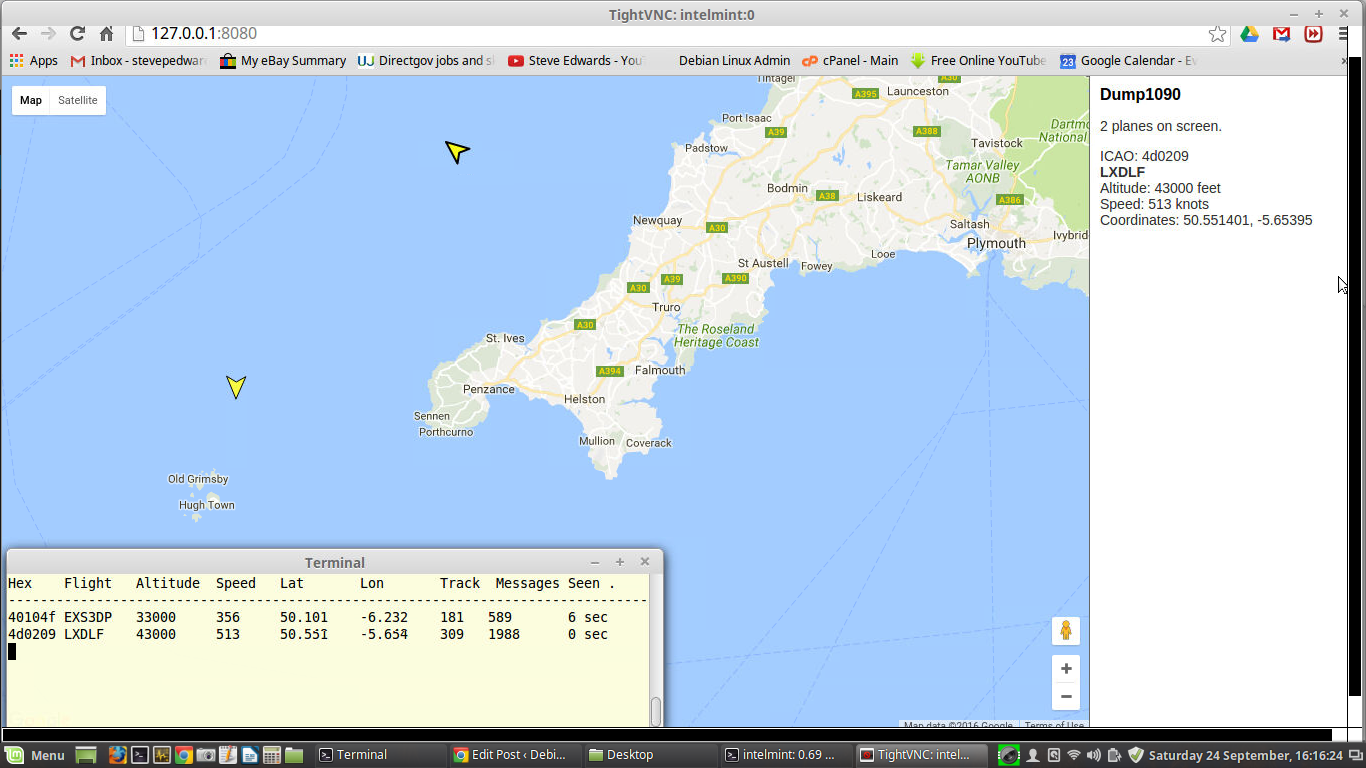Click the volume speaker tray icon
This screenshot has width=1366, height=768.
point(1093,755)
